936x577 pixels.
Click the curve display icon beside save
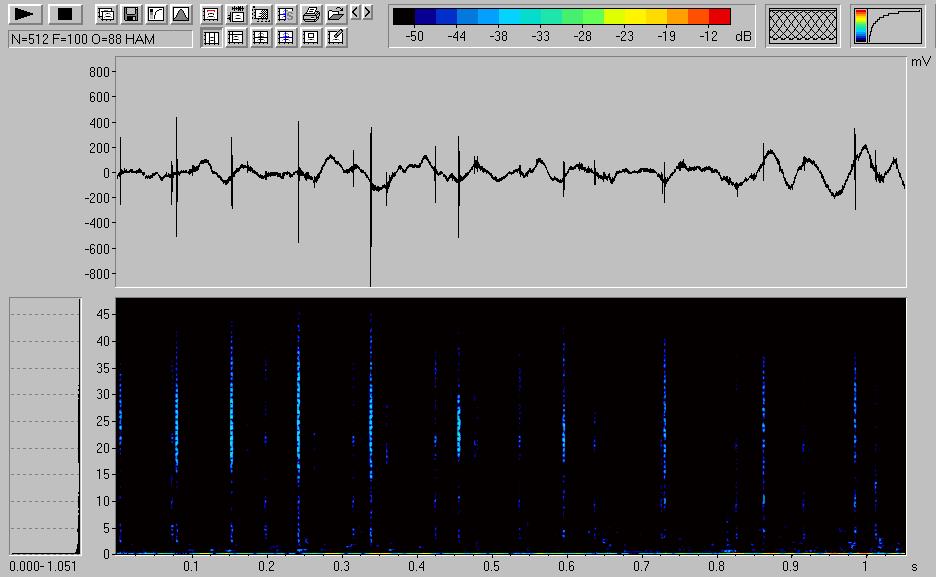click(x=155, y=15)
